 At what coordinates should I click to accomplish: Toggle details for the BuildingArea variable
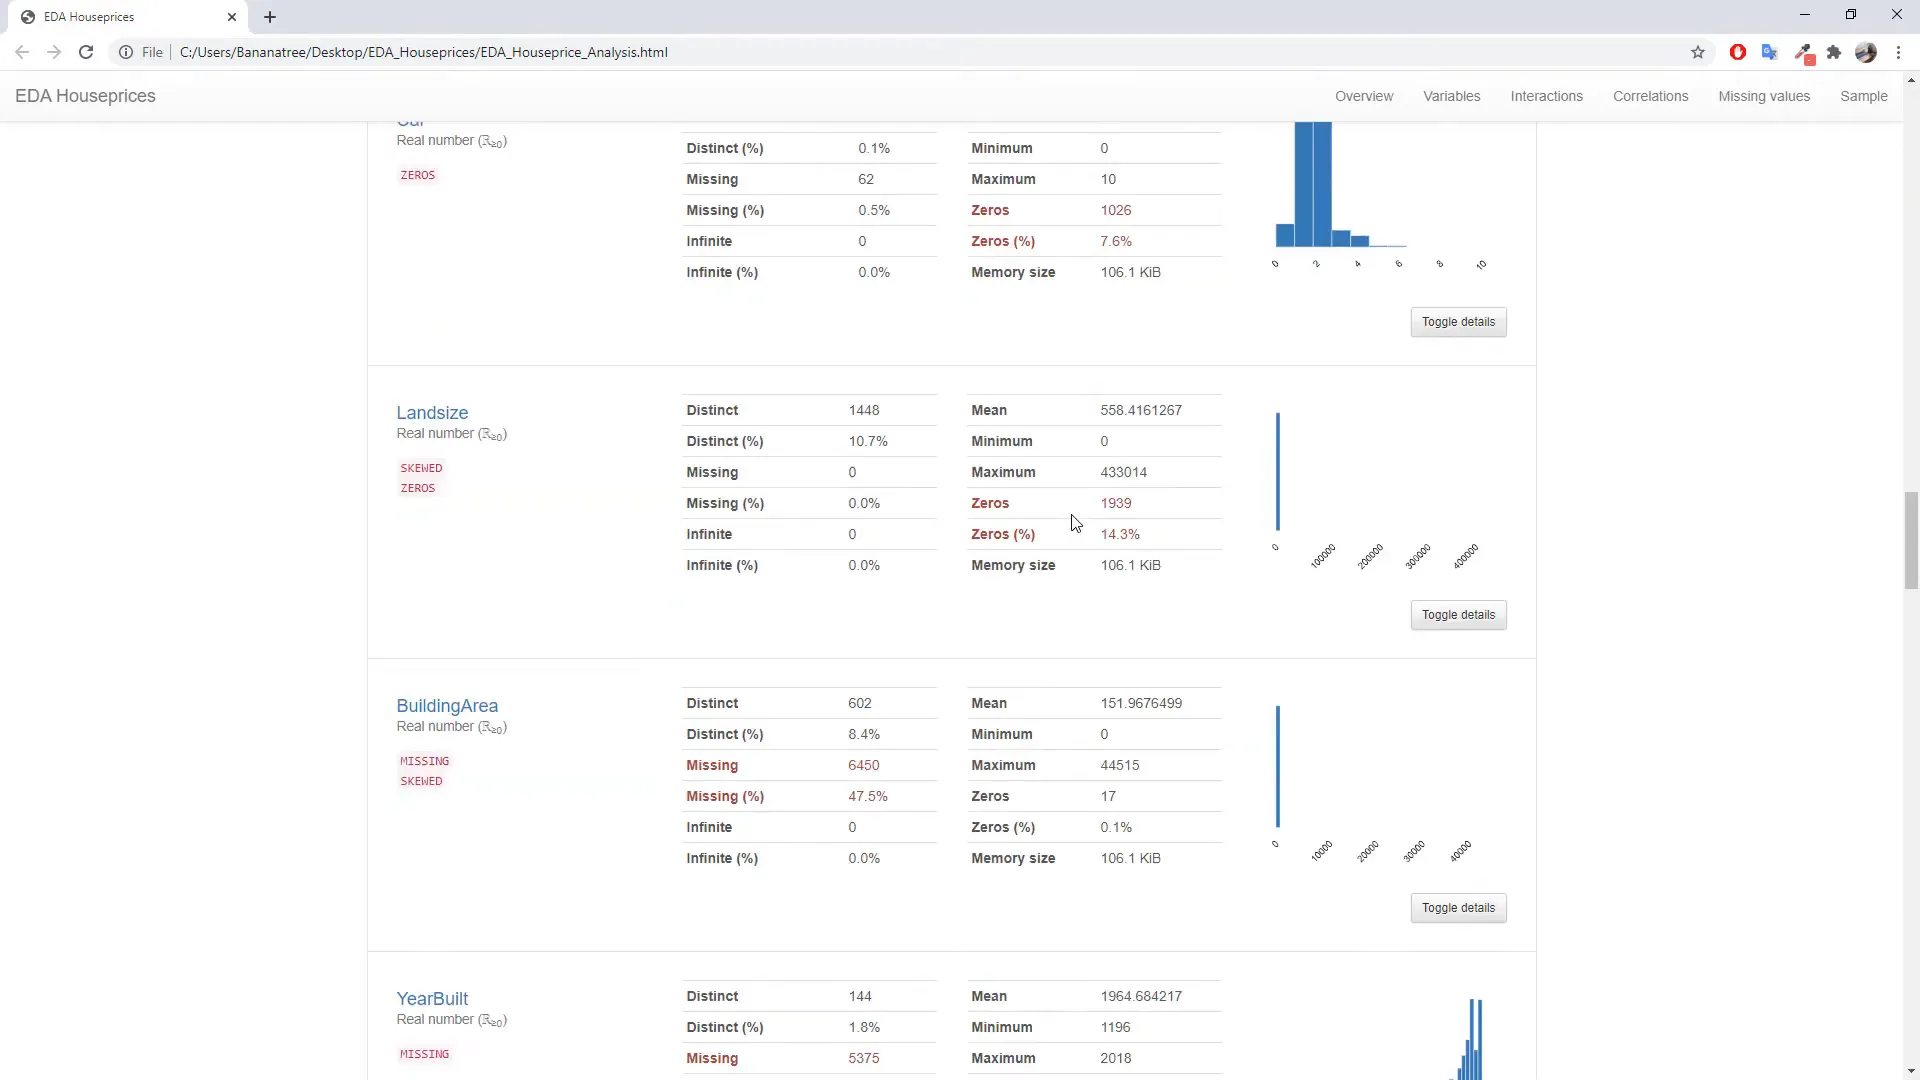1457,908
